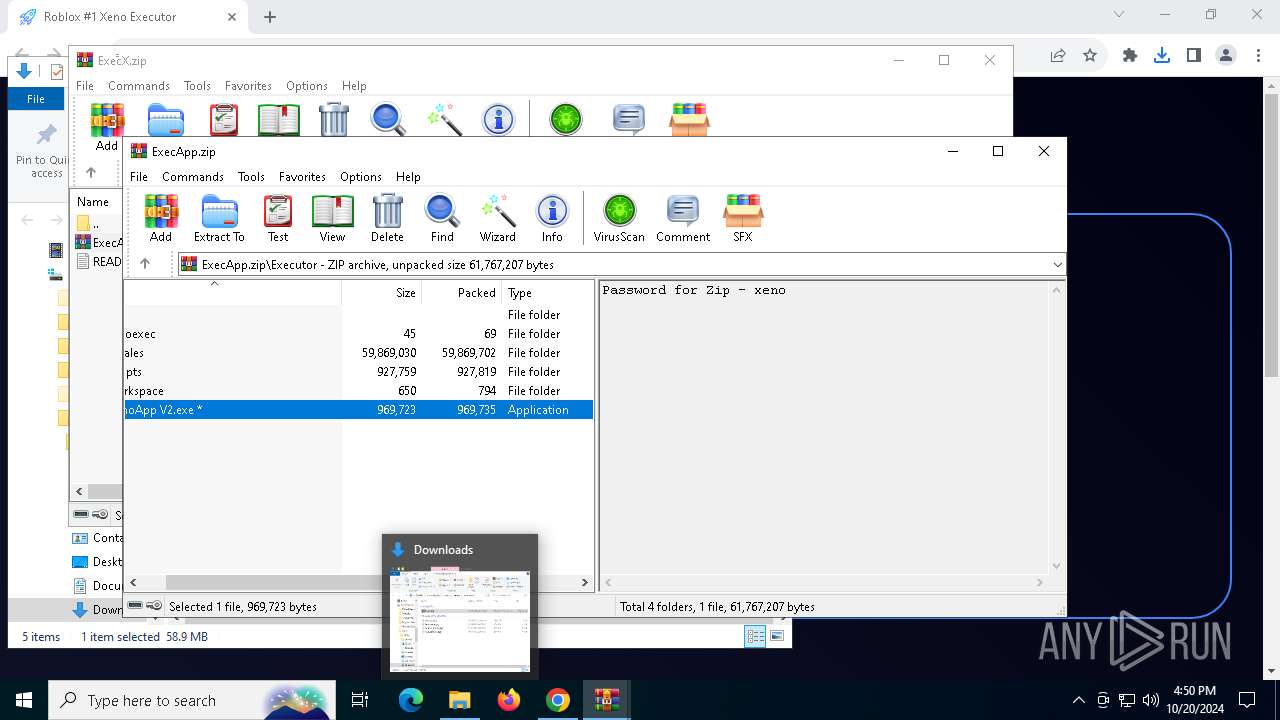1280x720 pixels.
Task: Open Chrome extensions puzzle icon
Action: pyautogui.click(x=1129, y=56)
